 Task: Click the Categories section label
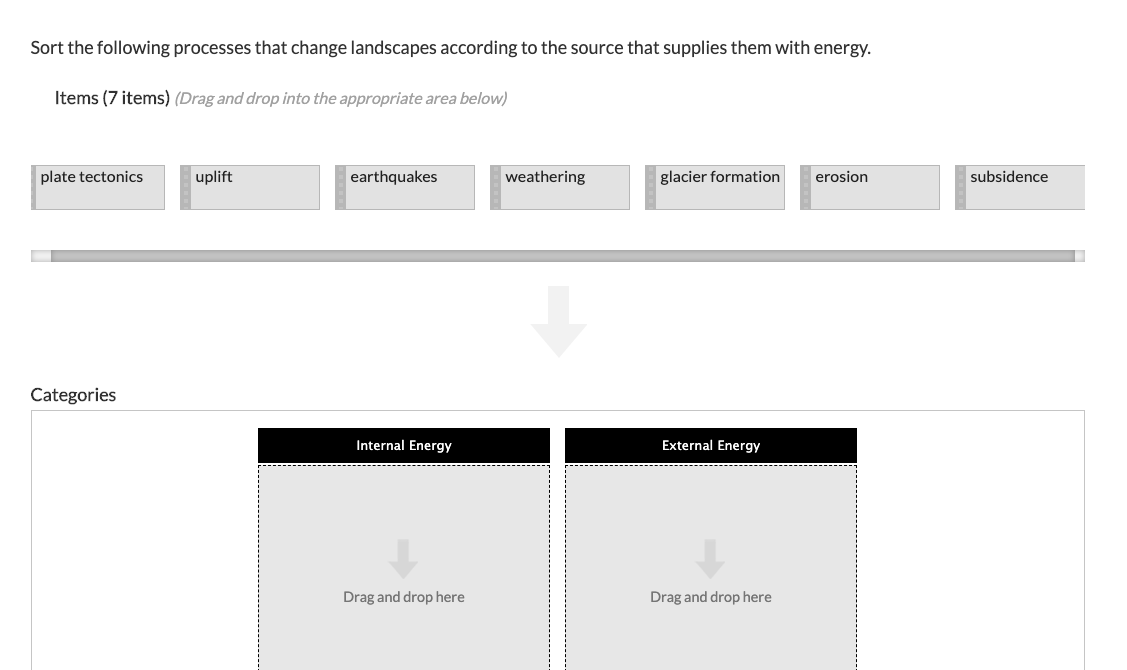73,394
